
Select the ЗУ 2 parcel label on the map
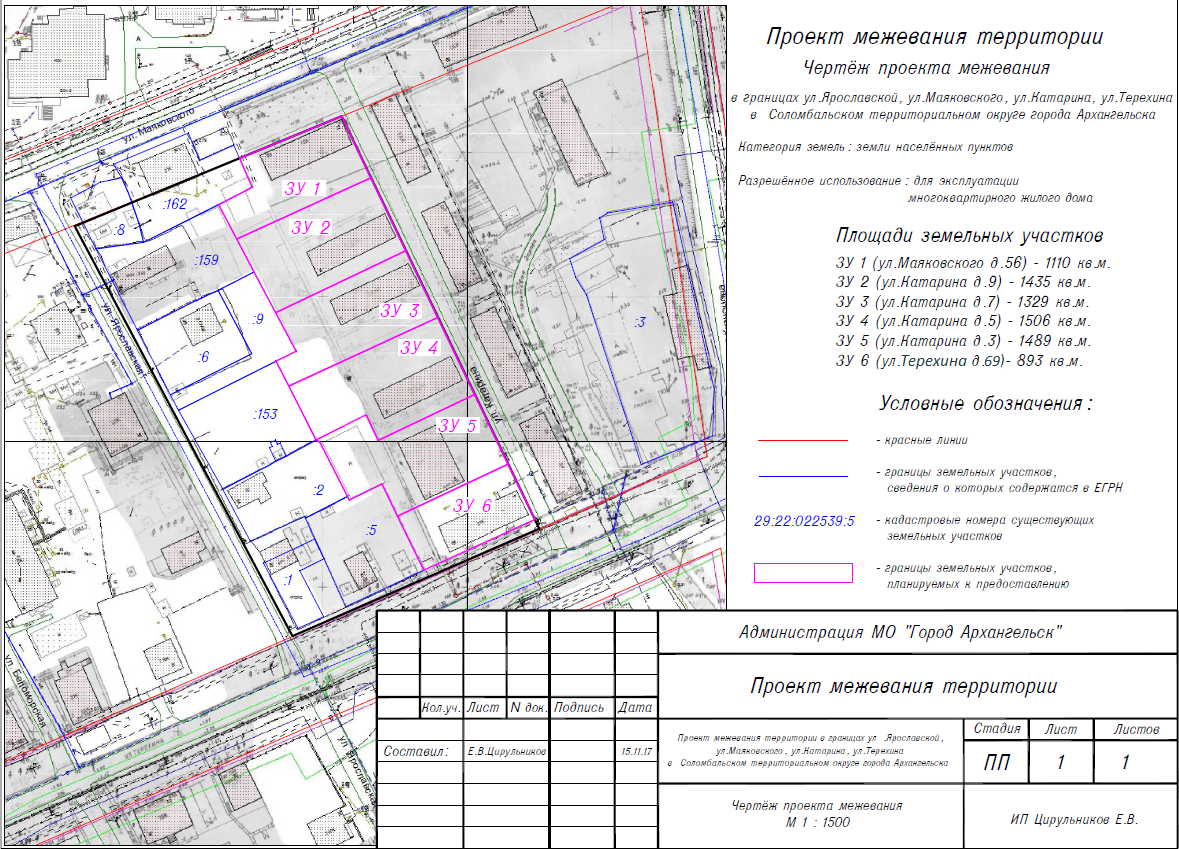(310, 227)
